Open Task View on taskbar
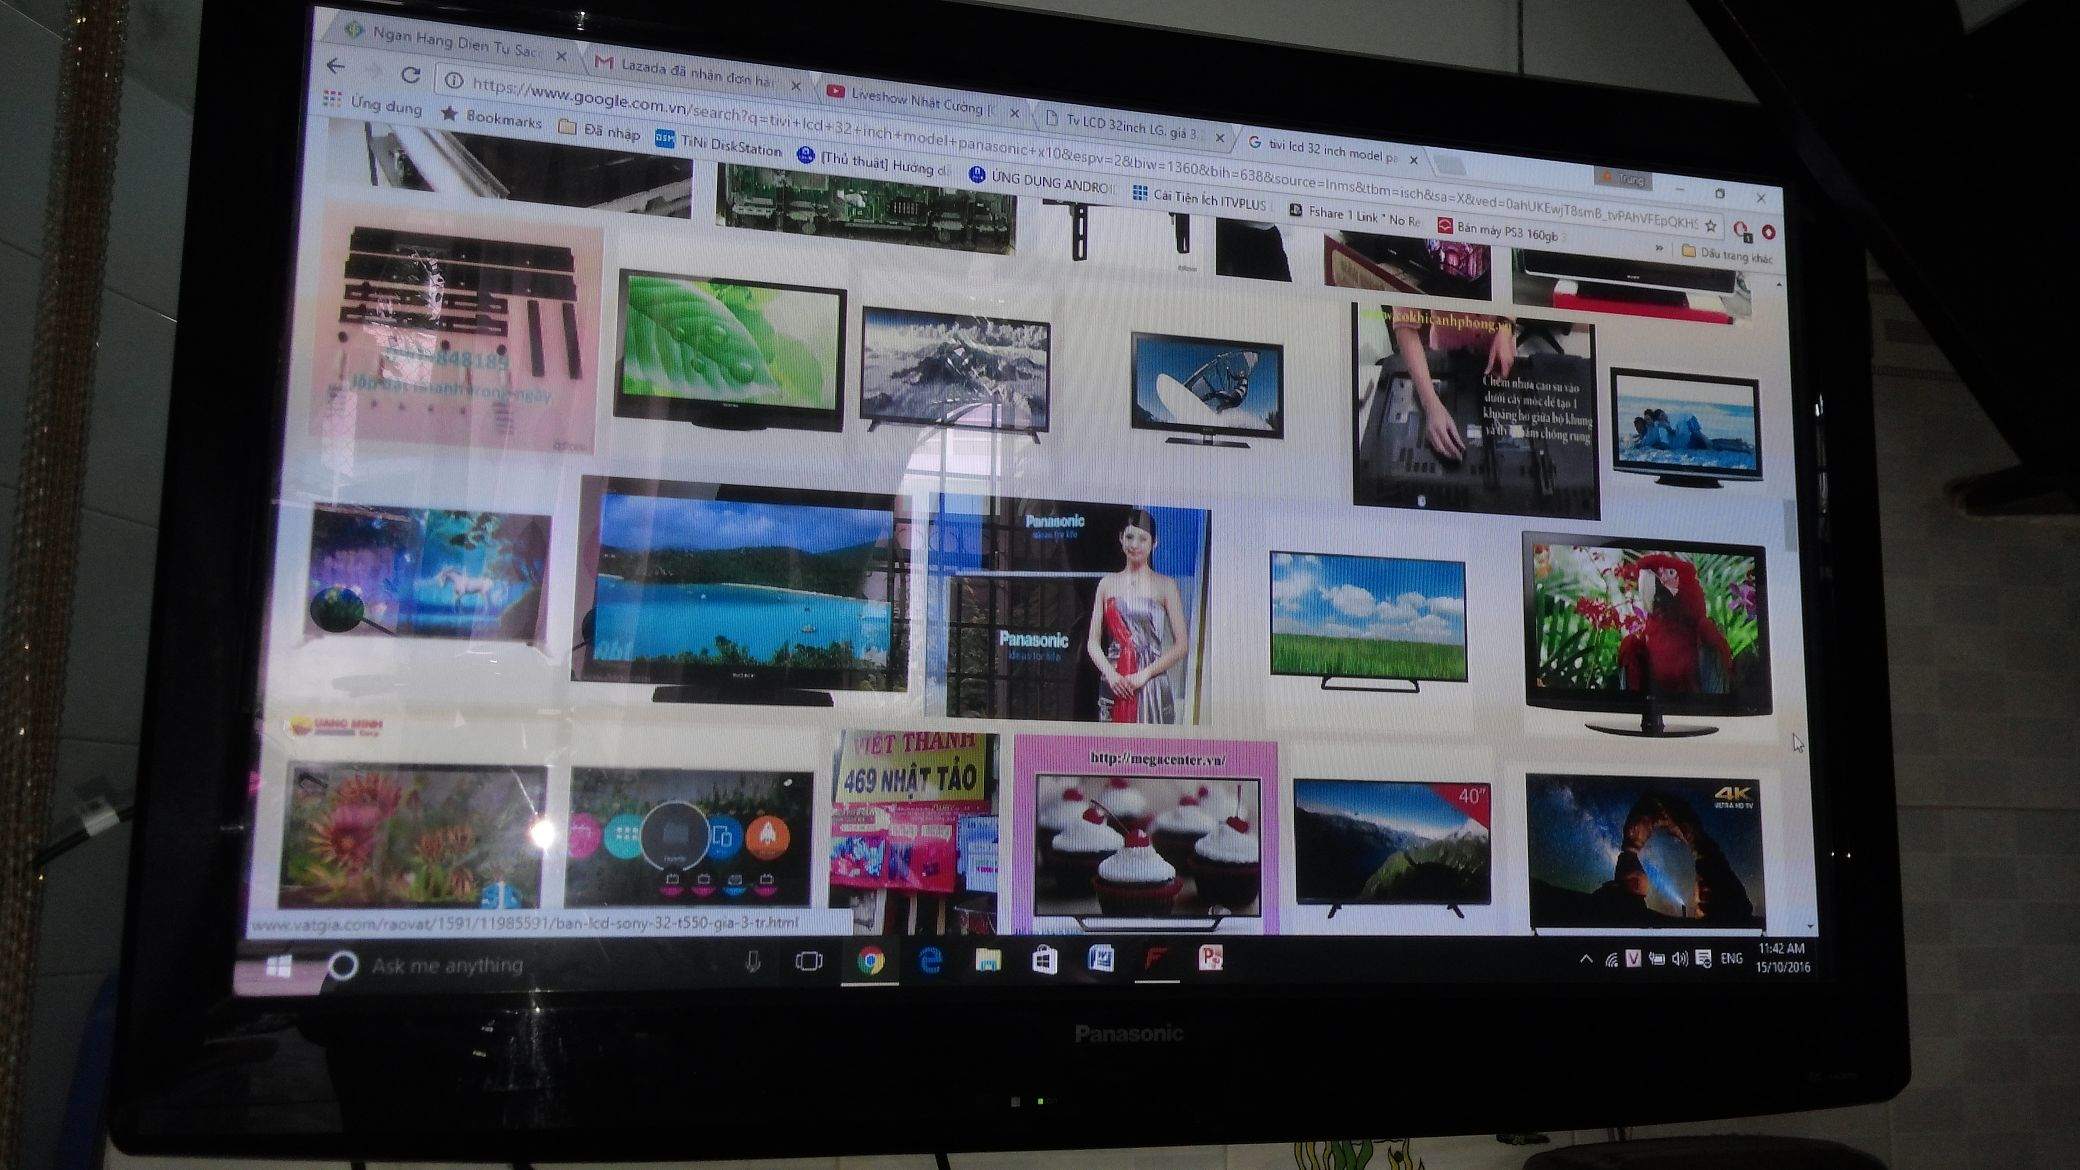The image size is (2080, 1170). (808, 962)
